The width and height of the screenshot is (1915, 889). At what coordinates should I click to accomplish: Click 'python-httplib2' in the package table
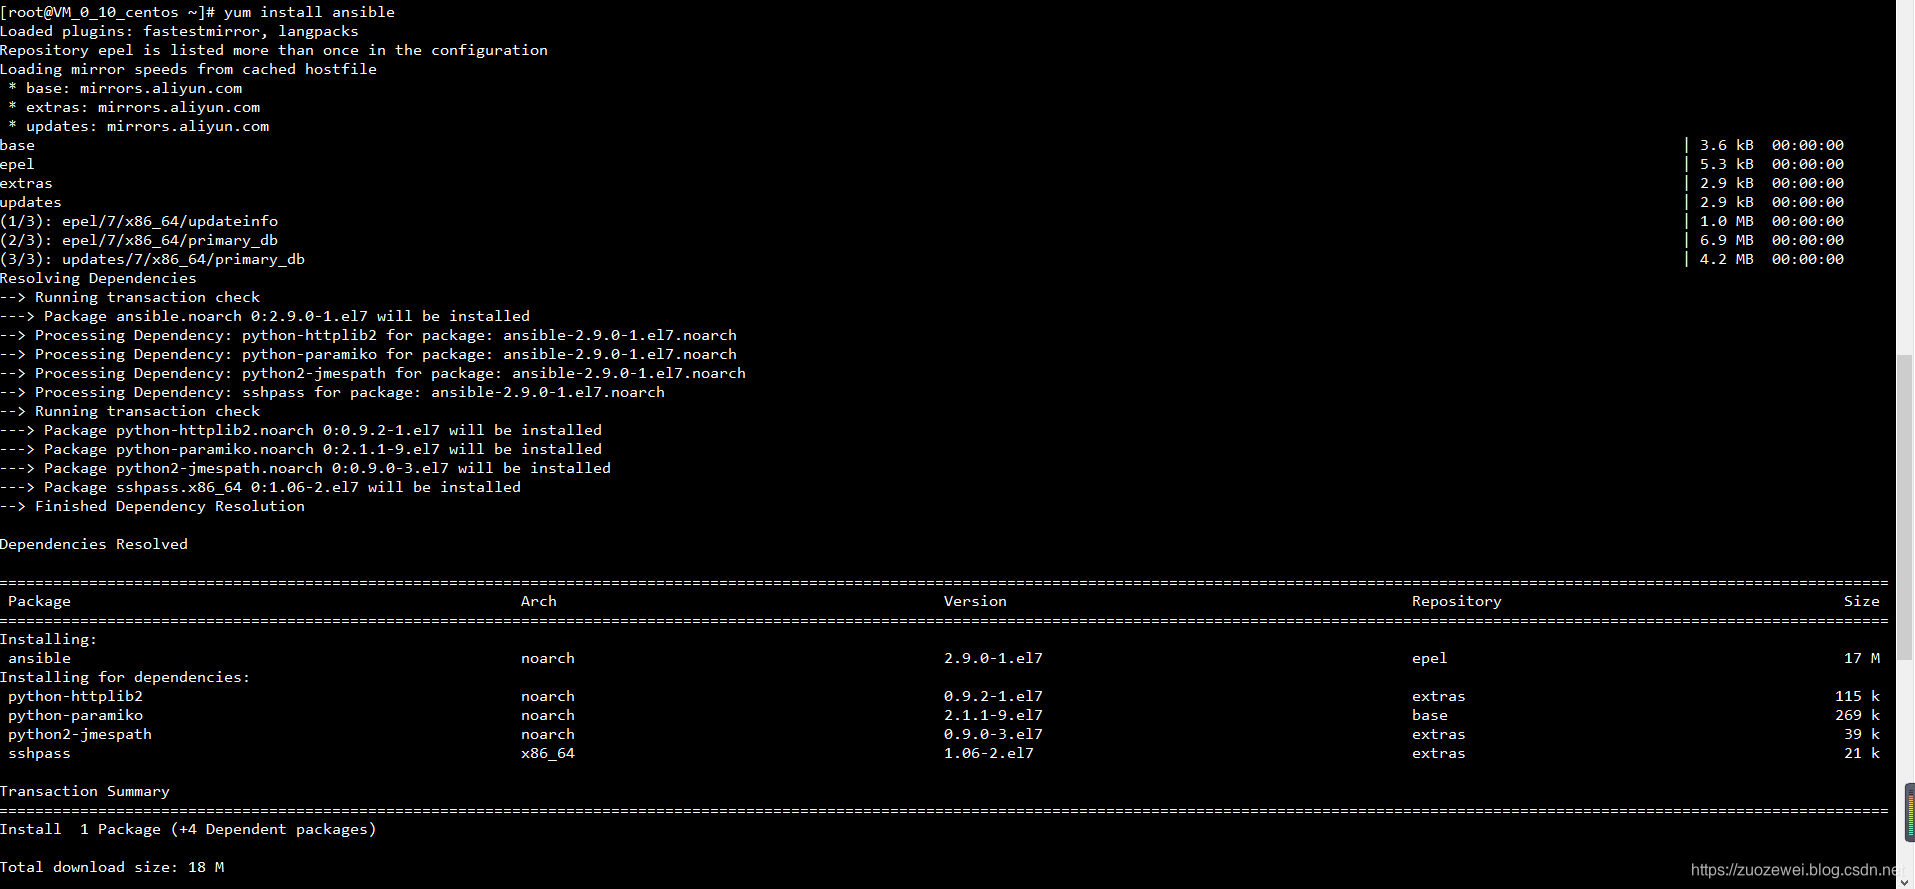(x=75, y=696)
